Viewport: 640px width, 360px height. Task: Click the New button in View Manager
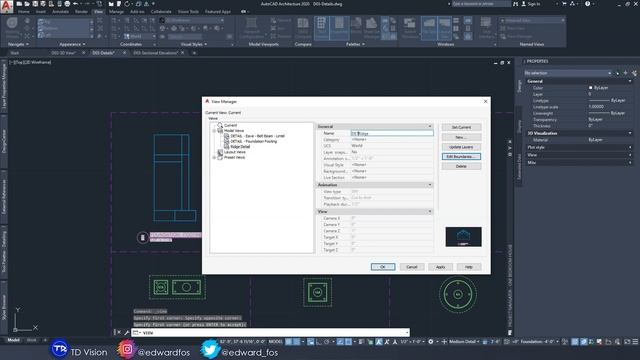(x=461, y=137)
